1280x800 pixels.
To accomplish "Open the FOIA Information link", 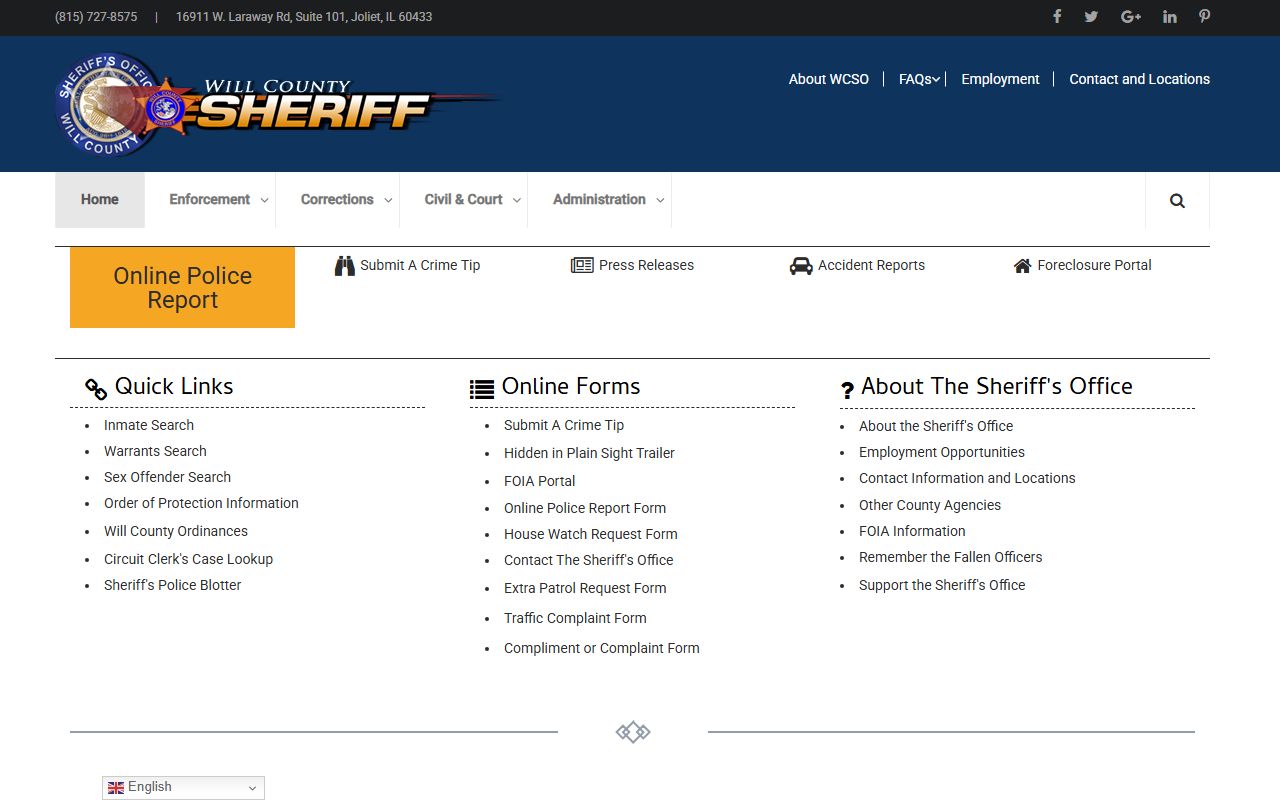I will (x=912, y=531).
